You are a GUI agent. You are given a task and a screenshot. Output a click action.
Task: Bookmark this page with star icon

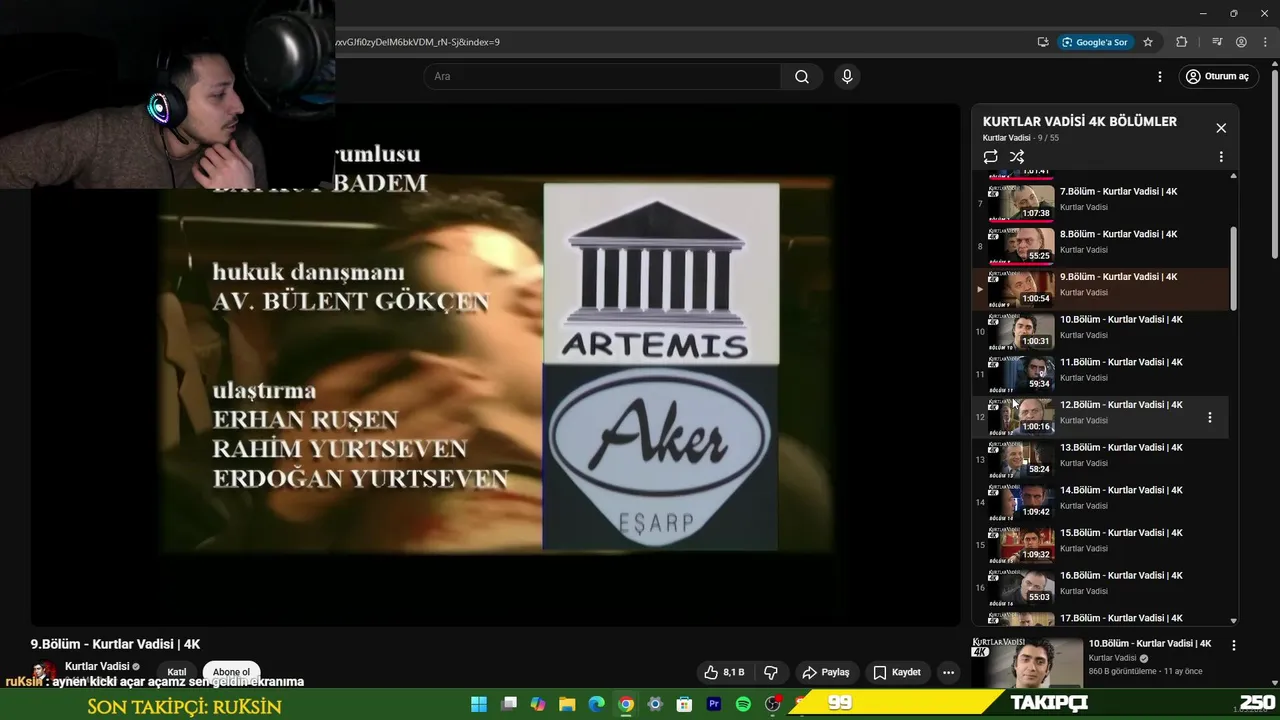pyautogui.click(x=1148, y=42)
